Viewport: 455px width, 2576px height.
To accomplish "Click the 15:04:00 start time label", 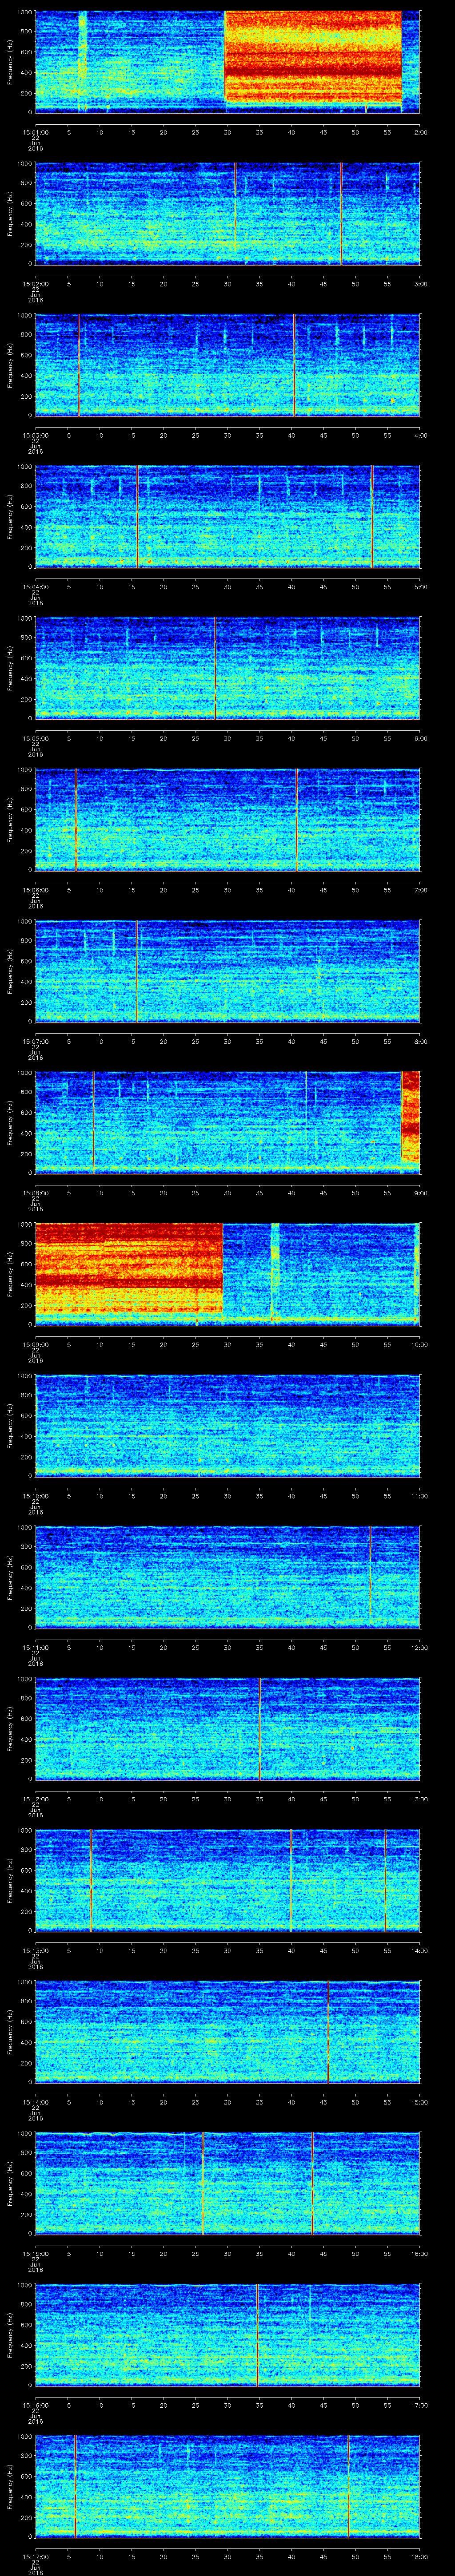I will pyautogui.click(x=36, y=586).
